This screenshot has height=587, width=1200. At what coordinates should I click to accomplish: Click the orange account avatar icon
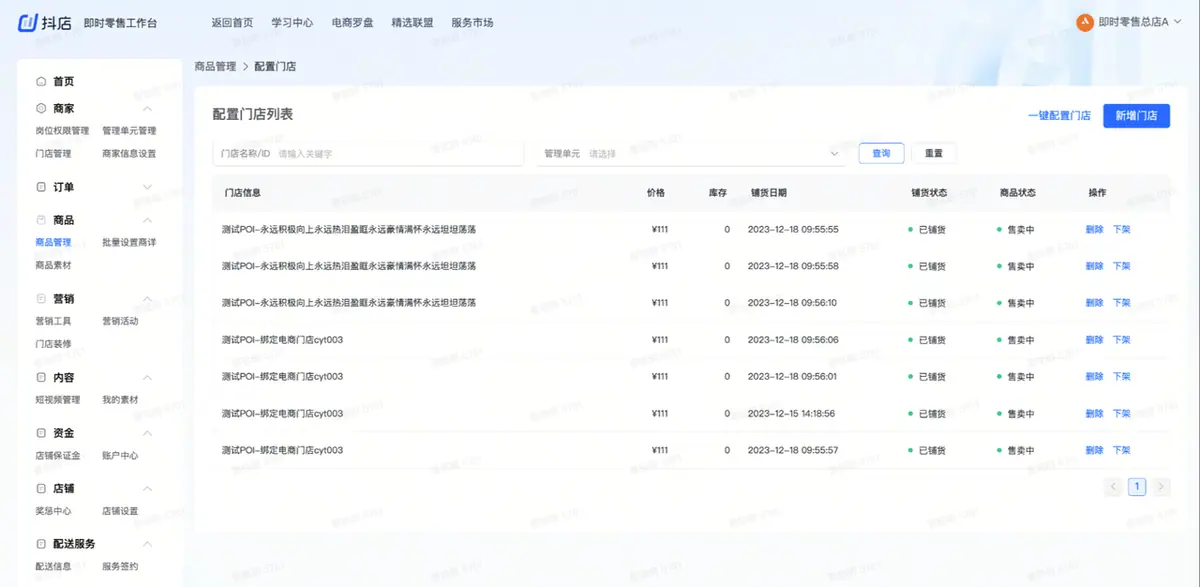pyautogui.click(x=1084, y=22)
